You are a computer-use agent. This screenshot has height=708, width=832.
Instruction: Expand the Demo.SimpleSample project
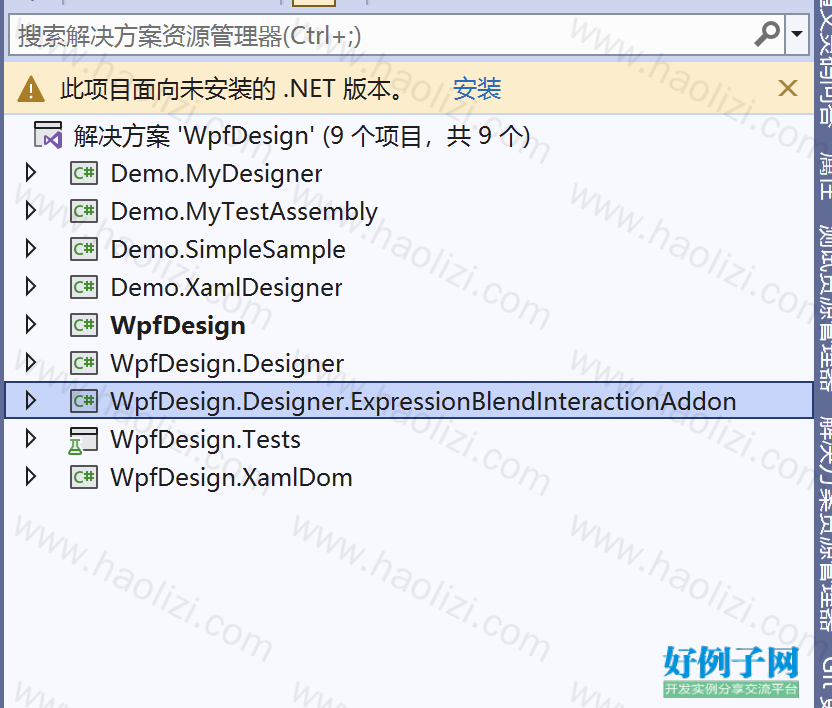tap(30, 248)
